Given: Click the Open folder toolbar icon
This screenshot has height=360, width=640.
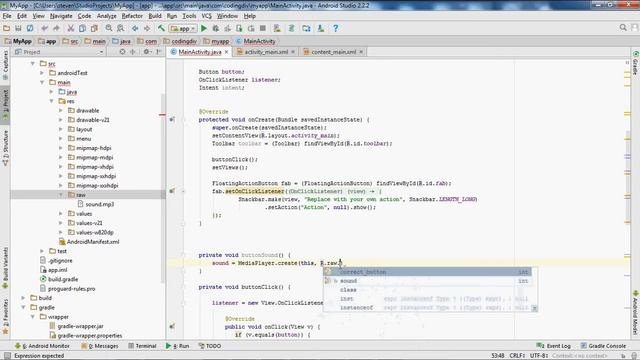Looking at the screenshot, I should (7, 28).
